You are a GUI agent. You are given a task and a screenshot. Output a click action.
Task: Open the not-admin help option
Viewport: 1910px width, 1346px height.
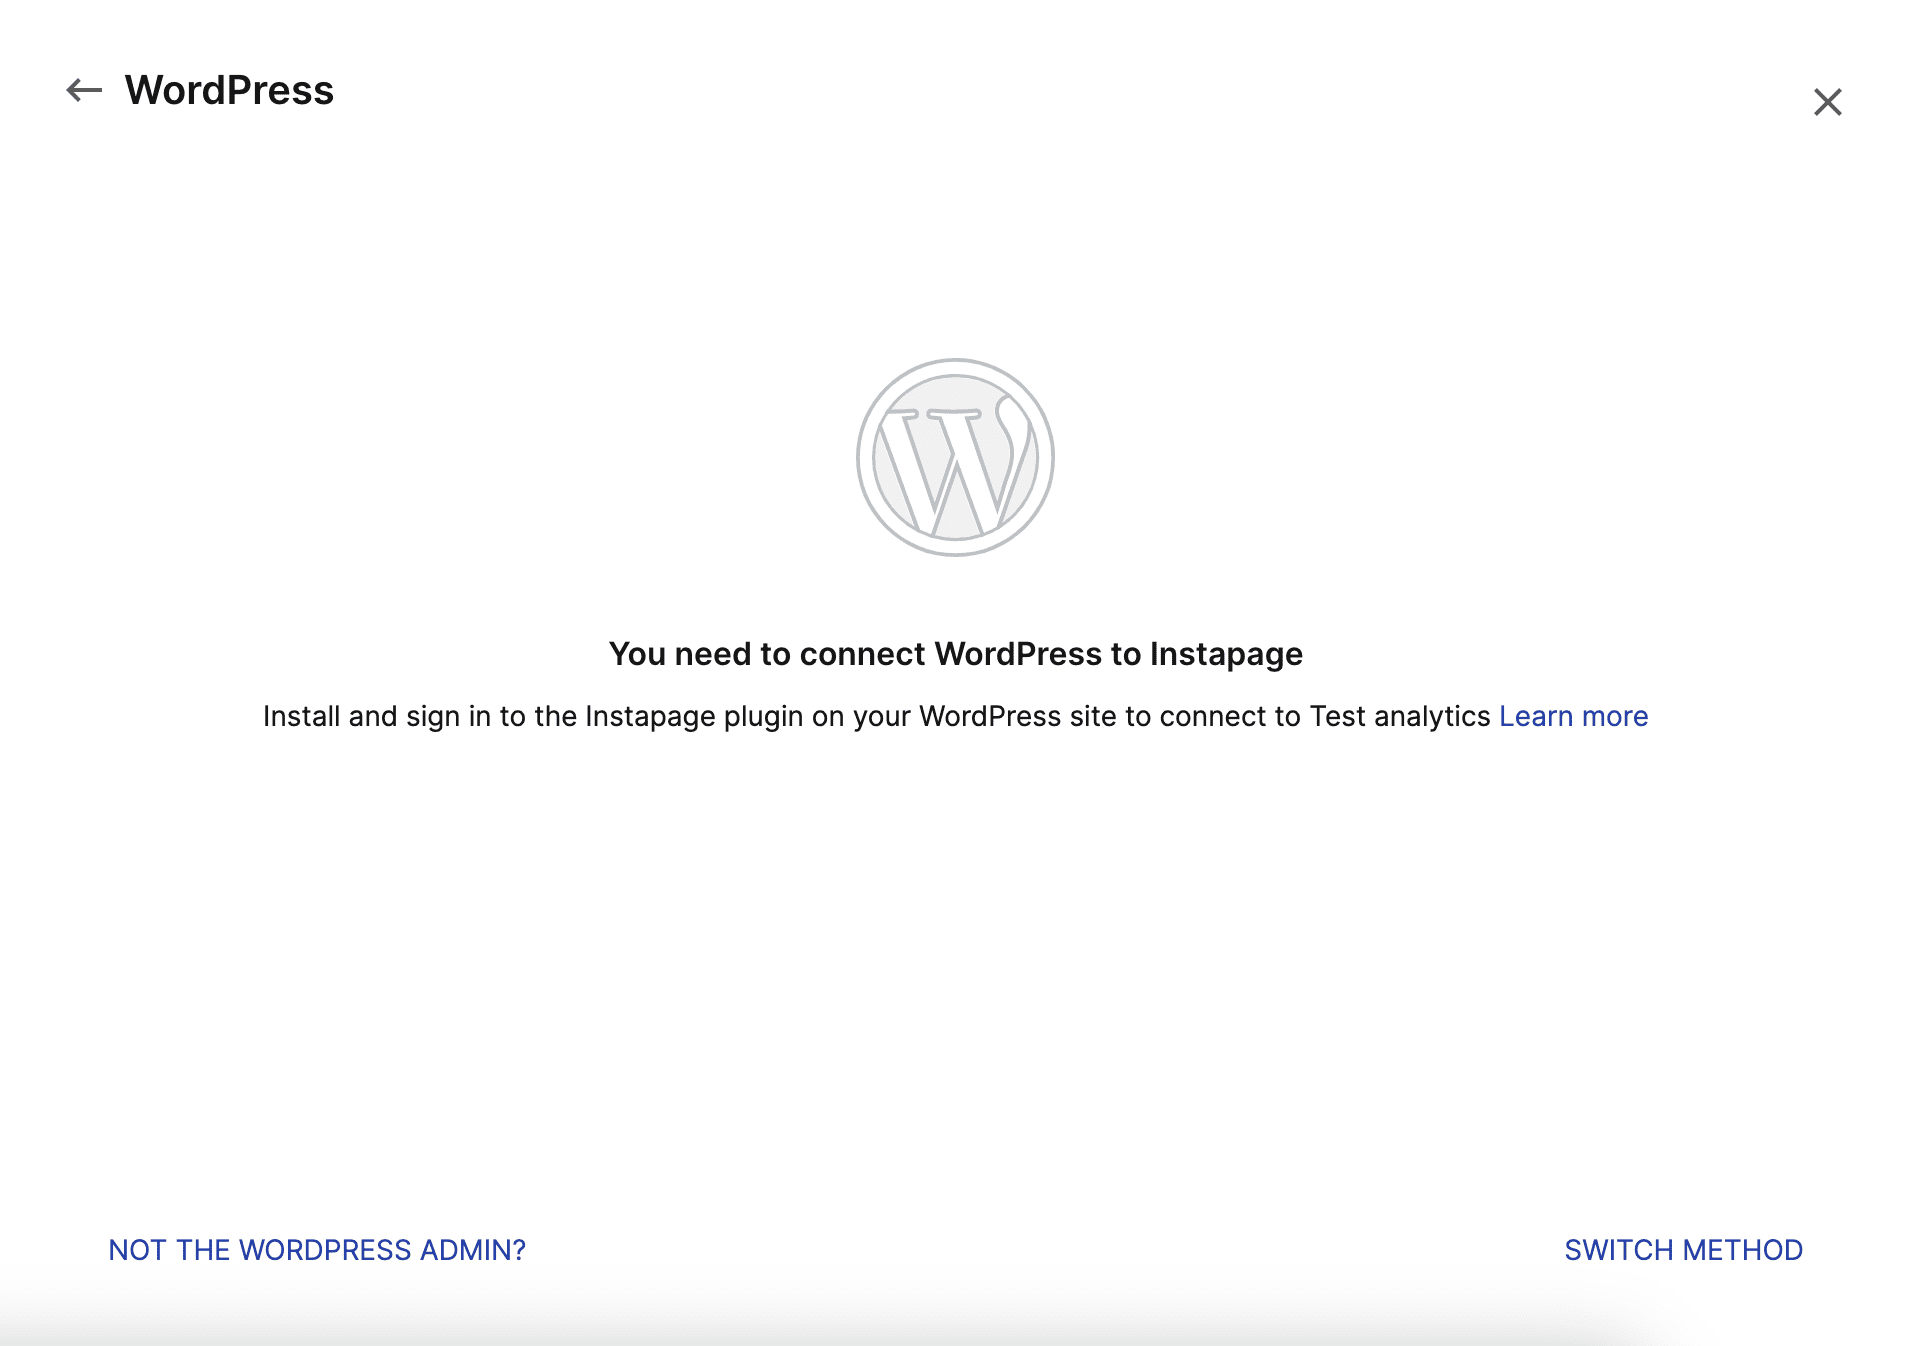(x=317, y=1250)
